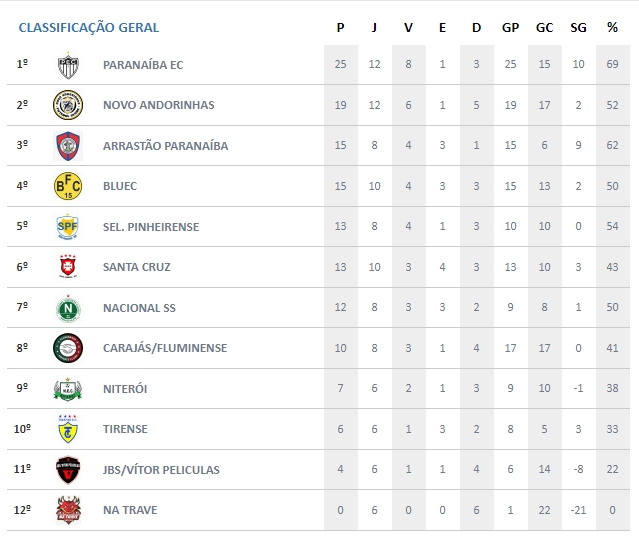This screenshot has width=639, height=549.
Task: Click the Na Trave team crest
Action: pyautogui.click(x=67, y=510)
